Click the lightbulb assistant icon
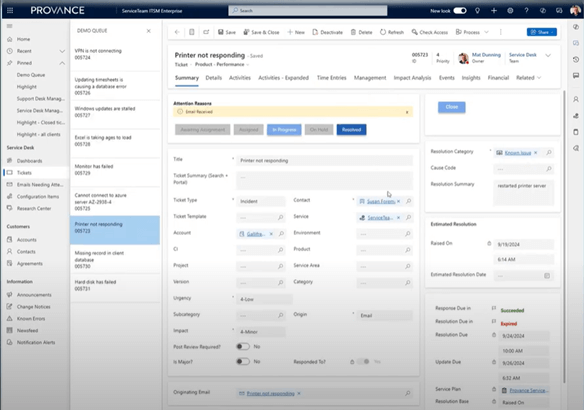The height and width of the screenshot is (410, 584). coord(477,10)
